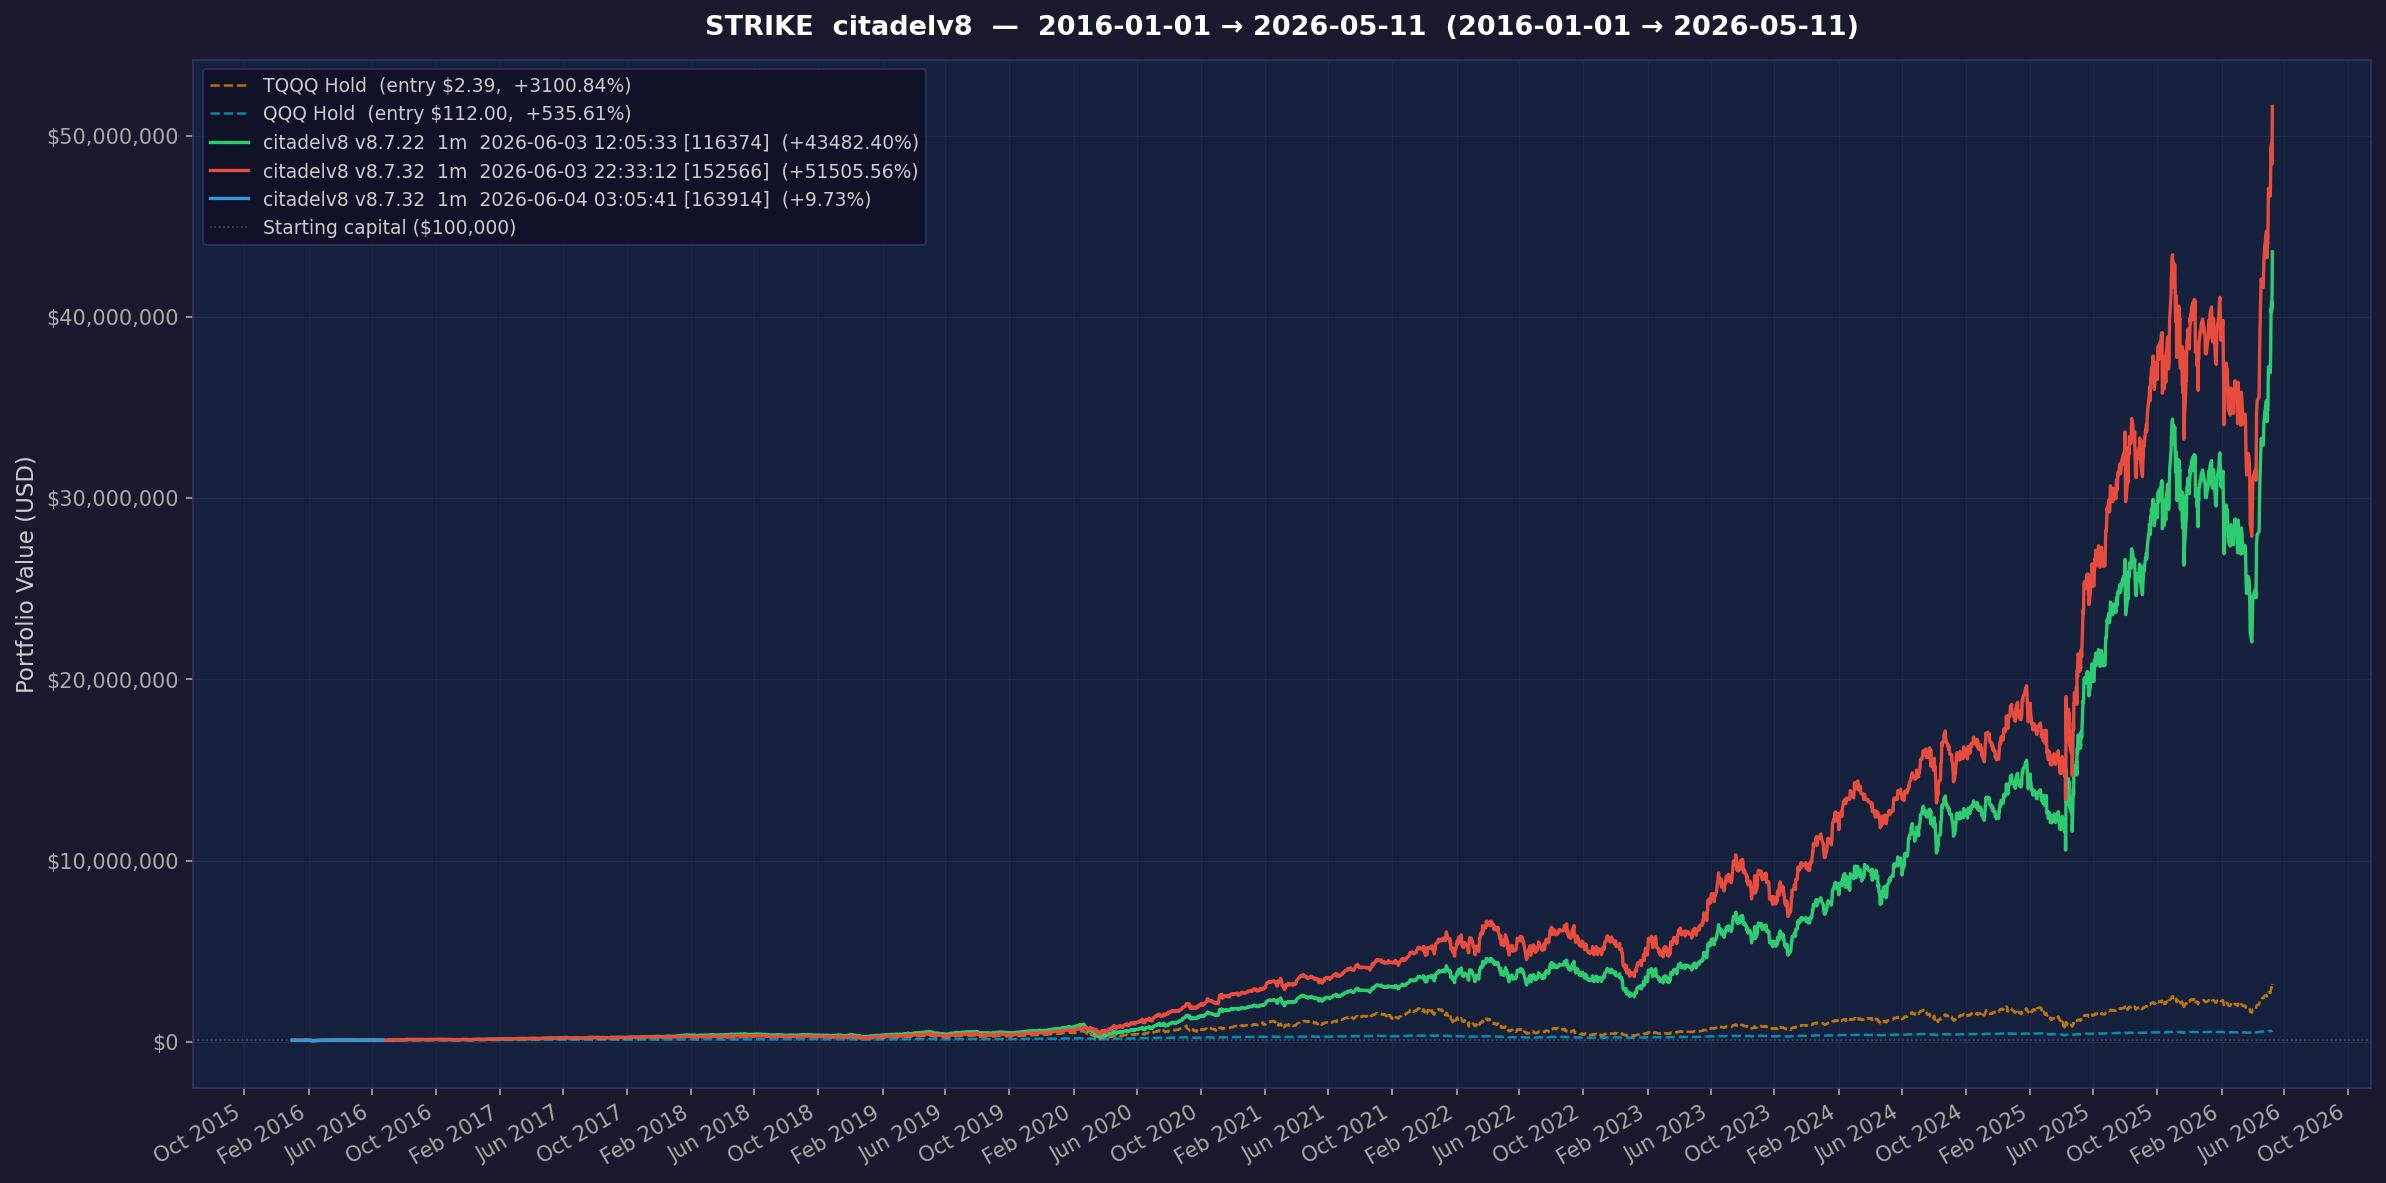The width and height of the screenshot is (2386, 1183).
Task: Select the QQQ Hold legend entry
Action: [x=420, y=114]
